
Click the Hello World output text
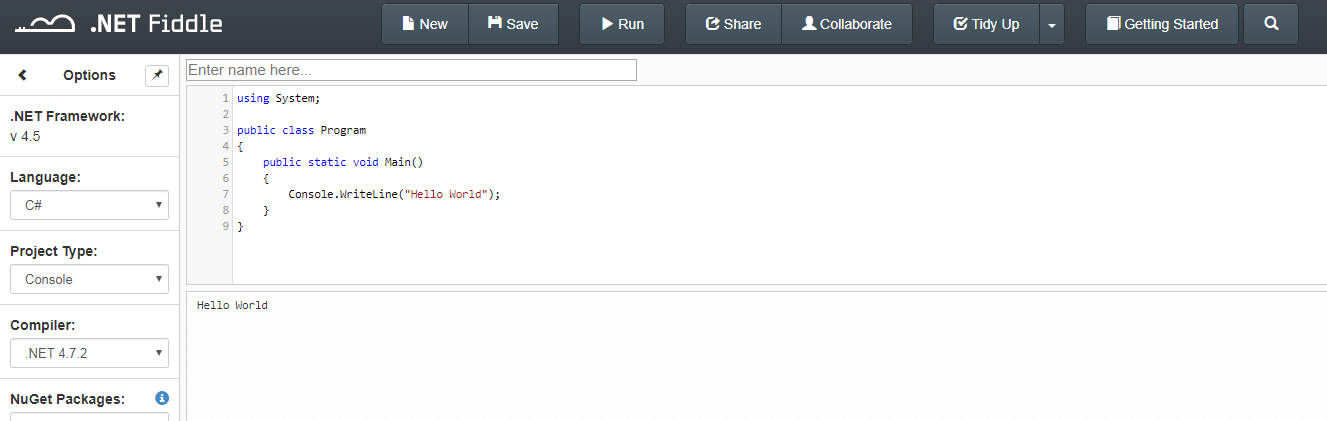(x=232, y=305)
